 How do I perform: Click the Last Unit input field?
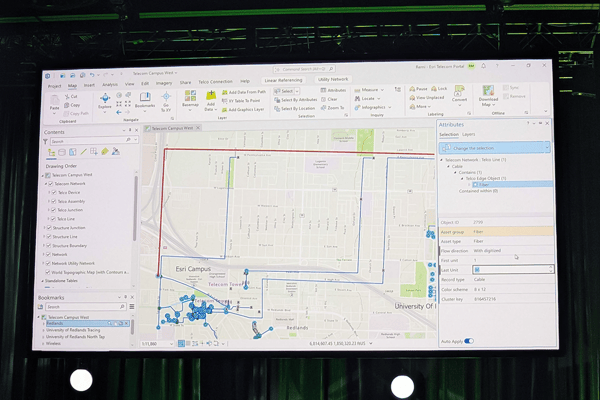point(513,269)
